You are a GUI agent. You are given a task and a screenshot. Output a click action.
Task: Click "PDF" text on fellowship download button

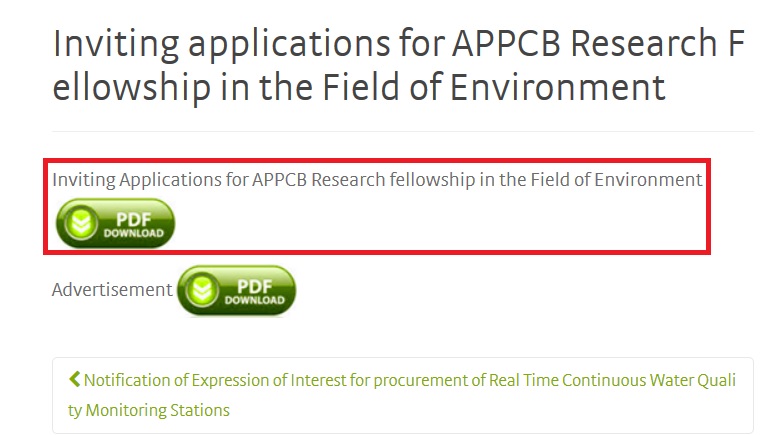coord(133,216)
